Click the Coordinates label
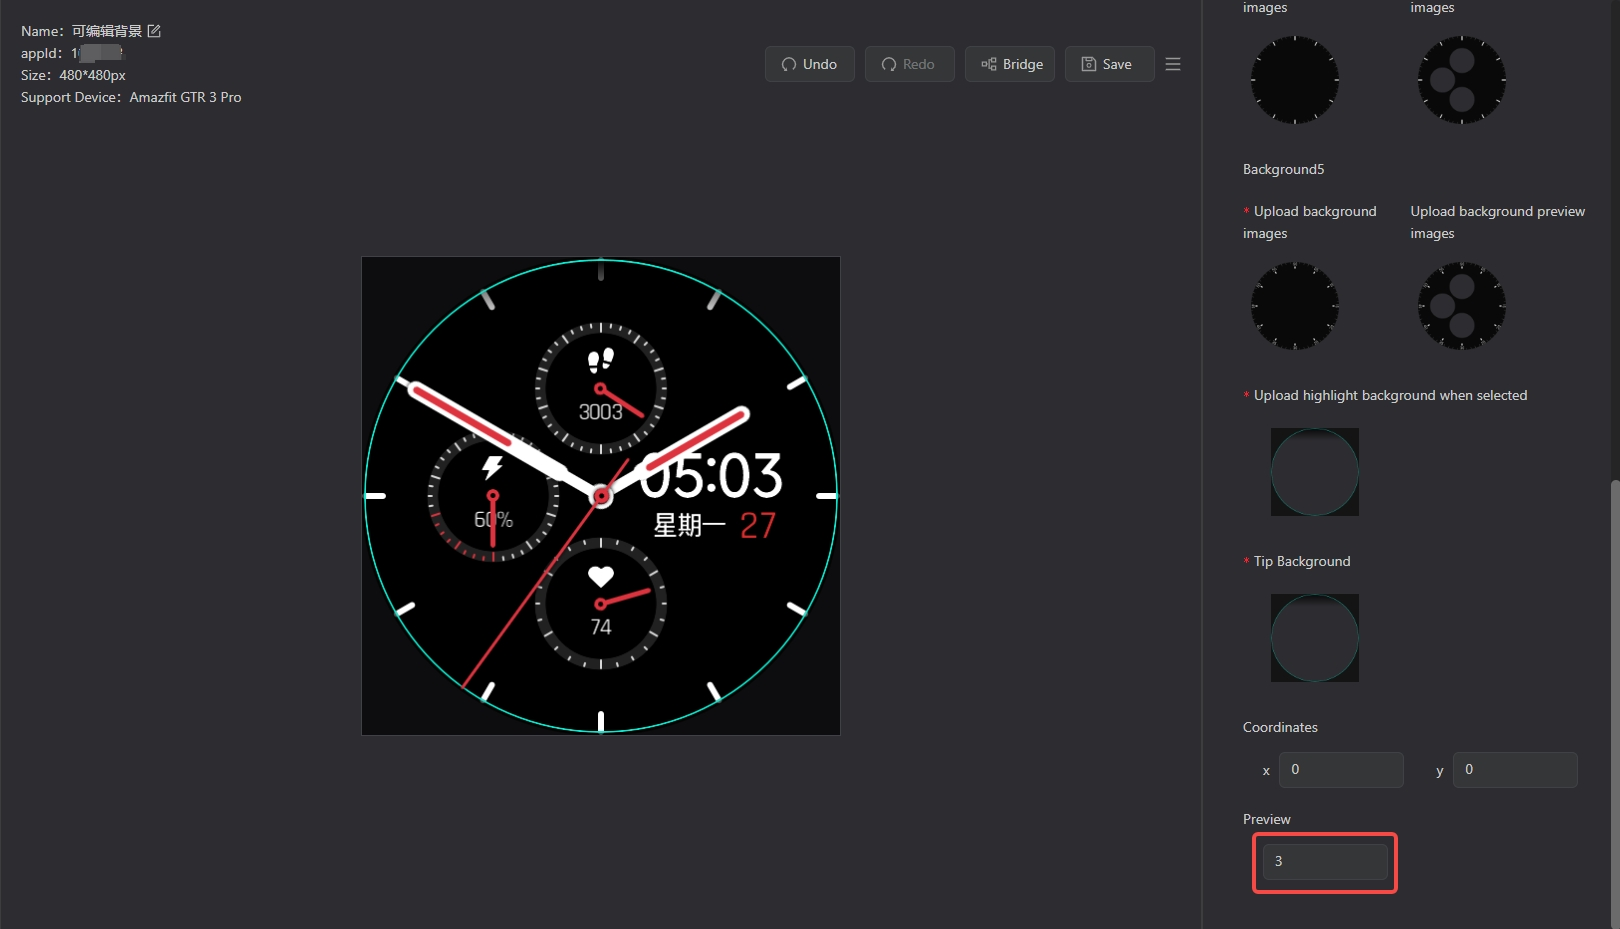Image resolution: width=1620 pixels, height=929 pixels. pyautogui.click(x=1280, y=727)
